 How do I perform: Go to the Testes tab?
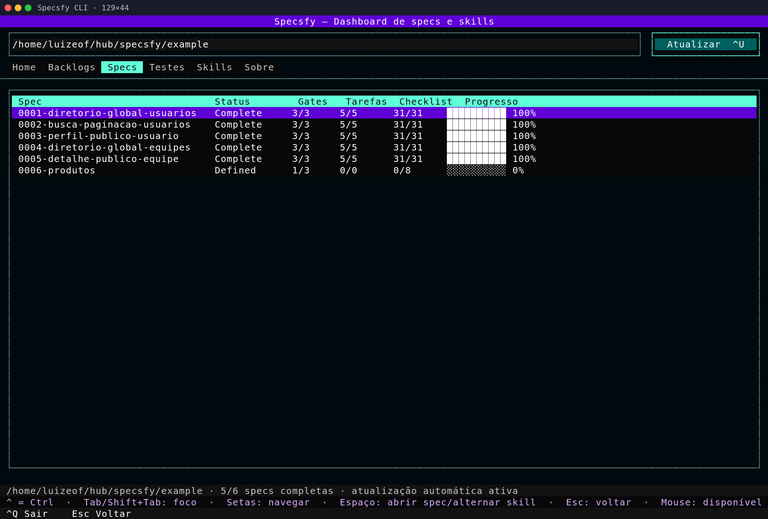point(167,67)
